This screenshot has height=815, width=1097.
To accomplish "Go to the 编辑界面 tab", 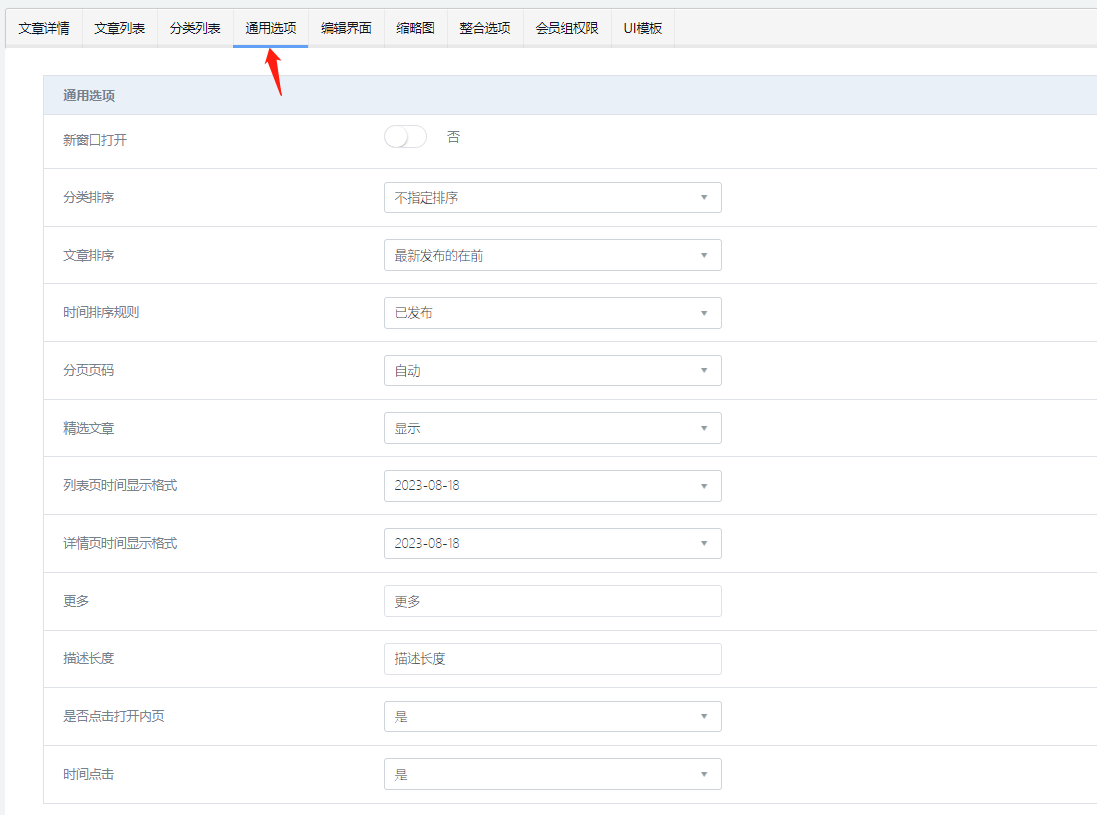I will point(346,28).
